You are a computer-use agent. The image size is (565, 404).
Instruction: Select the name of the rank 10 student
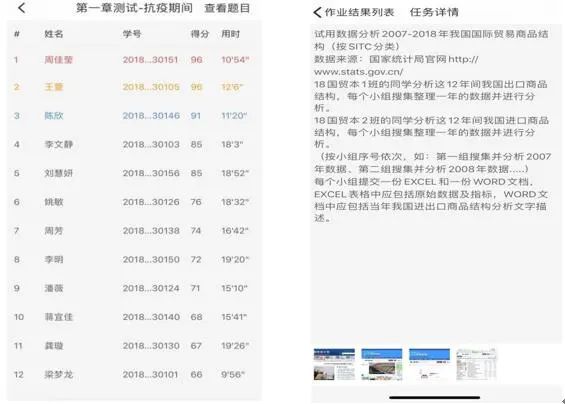pyautogui.click(x=59, y=317)
